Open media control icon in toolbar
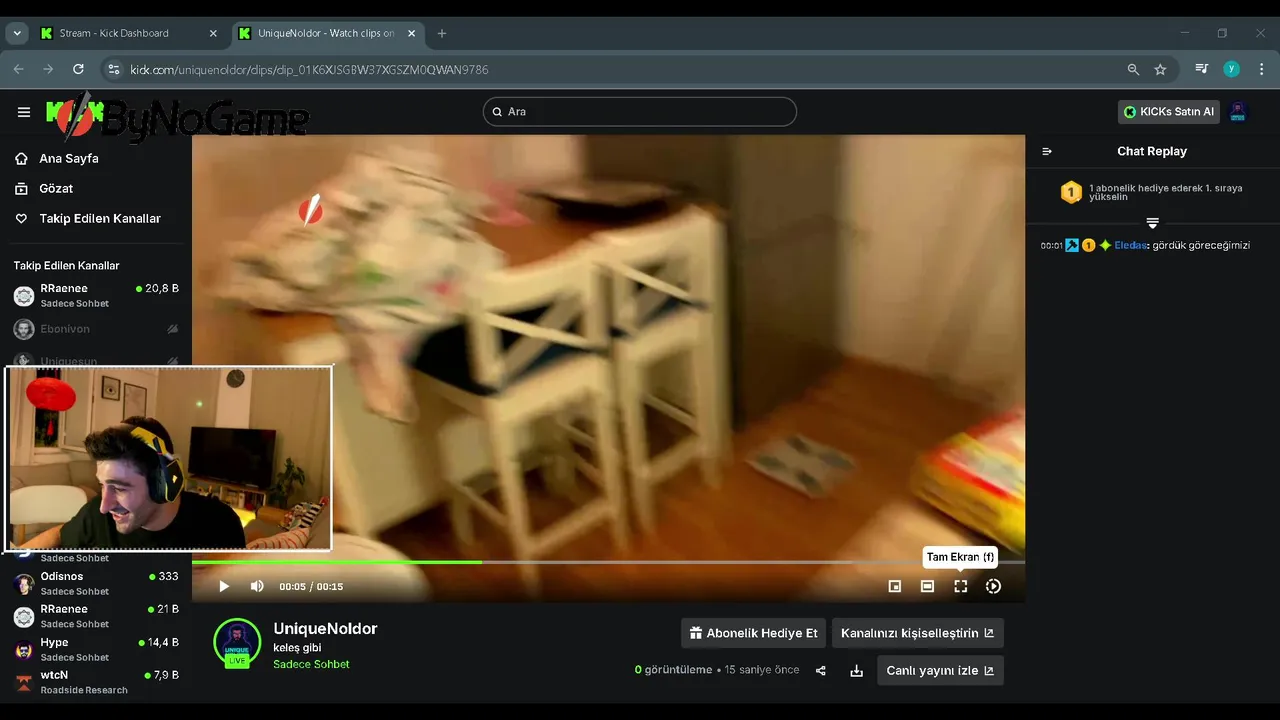Image resolution: width=1280 pixels, height=720 pixels. (x=1202, y=69)
